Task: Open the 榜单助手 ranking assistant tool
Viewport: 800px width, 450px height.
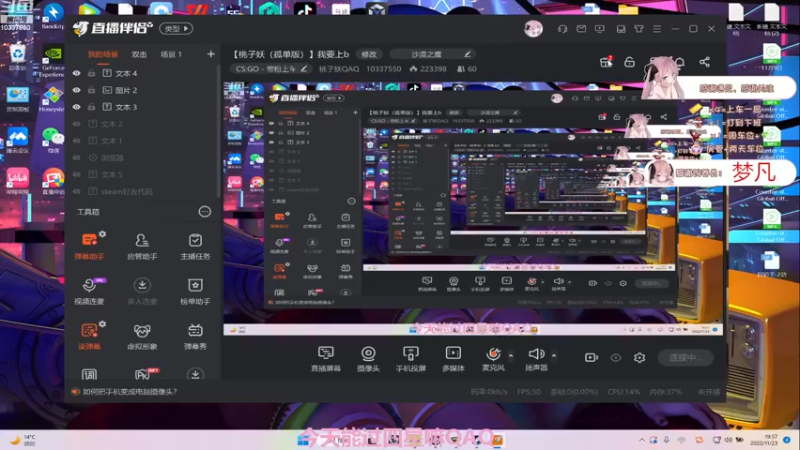Action: [x=195, y=292]
